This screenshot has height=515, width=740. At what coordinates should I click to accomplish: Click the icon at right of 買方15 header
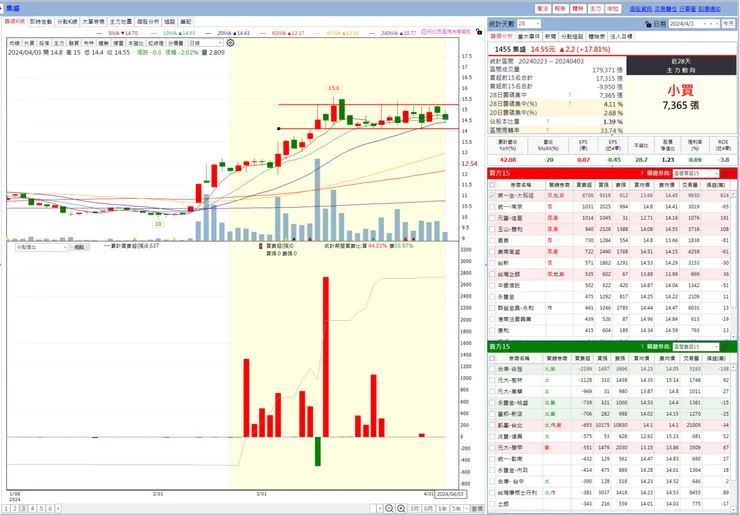click(726, 173)
